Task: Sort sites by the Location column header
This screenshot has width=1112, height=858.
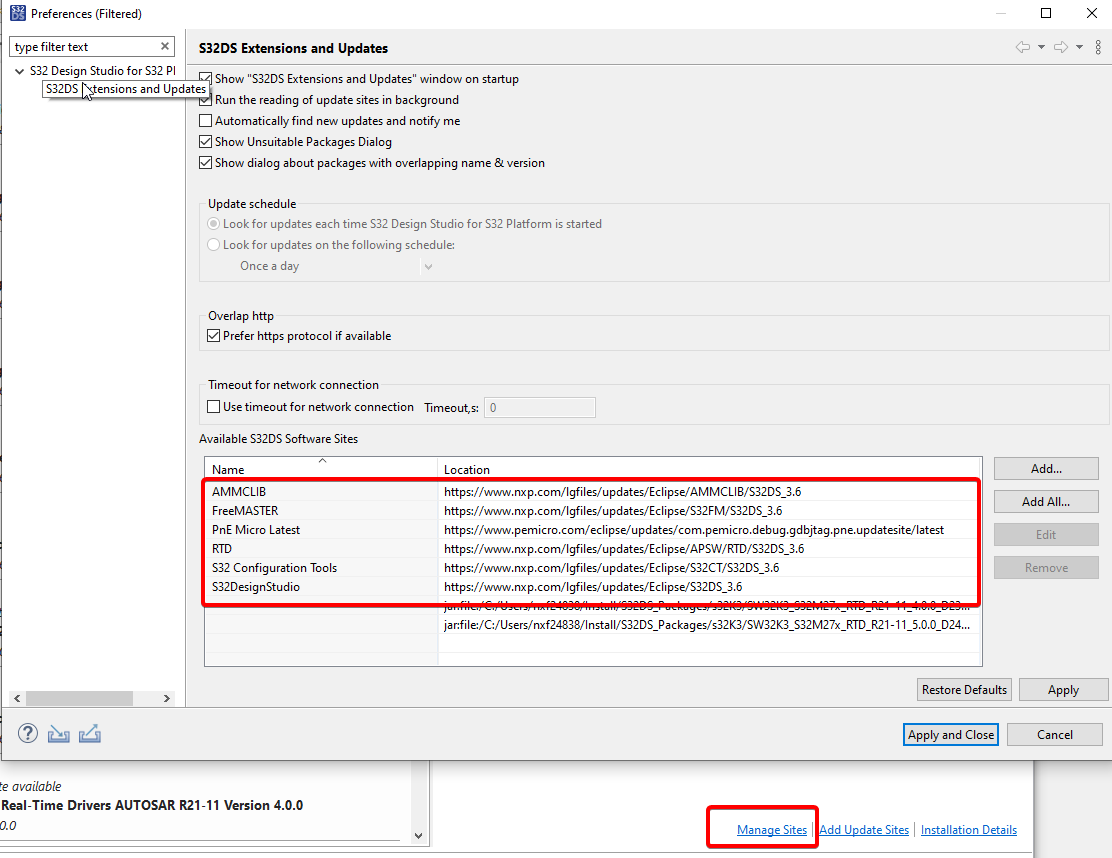Action: pyautogui.click(x=709, y=469)
